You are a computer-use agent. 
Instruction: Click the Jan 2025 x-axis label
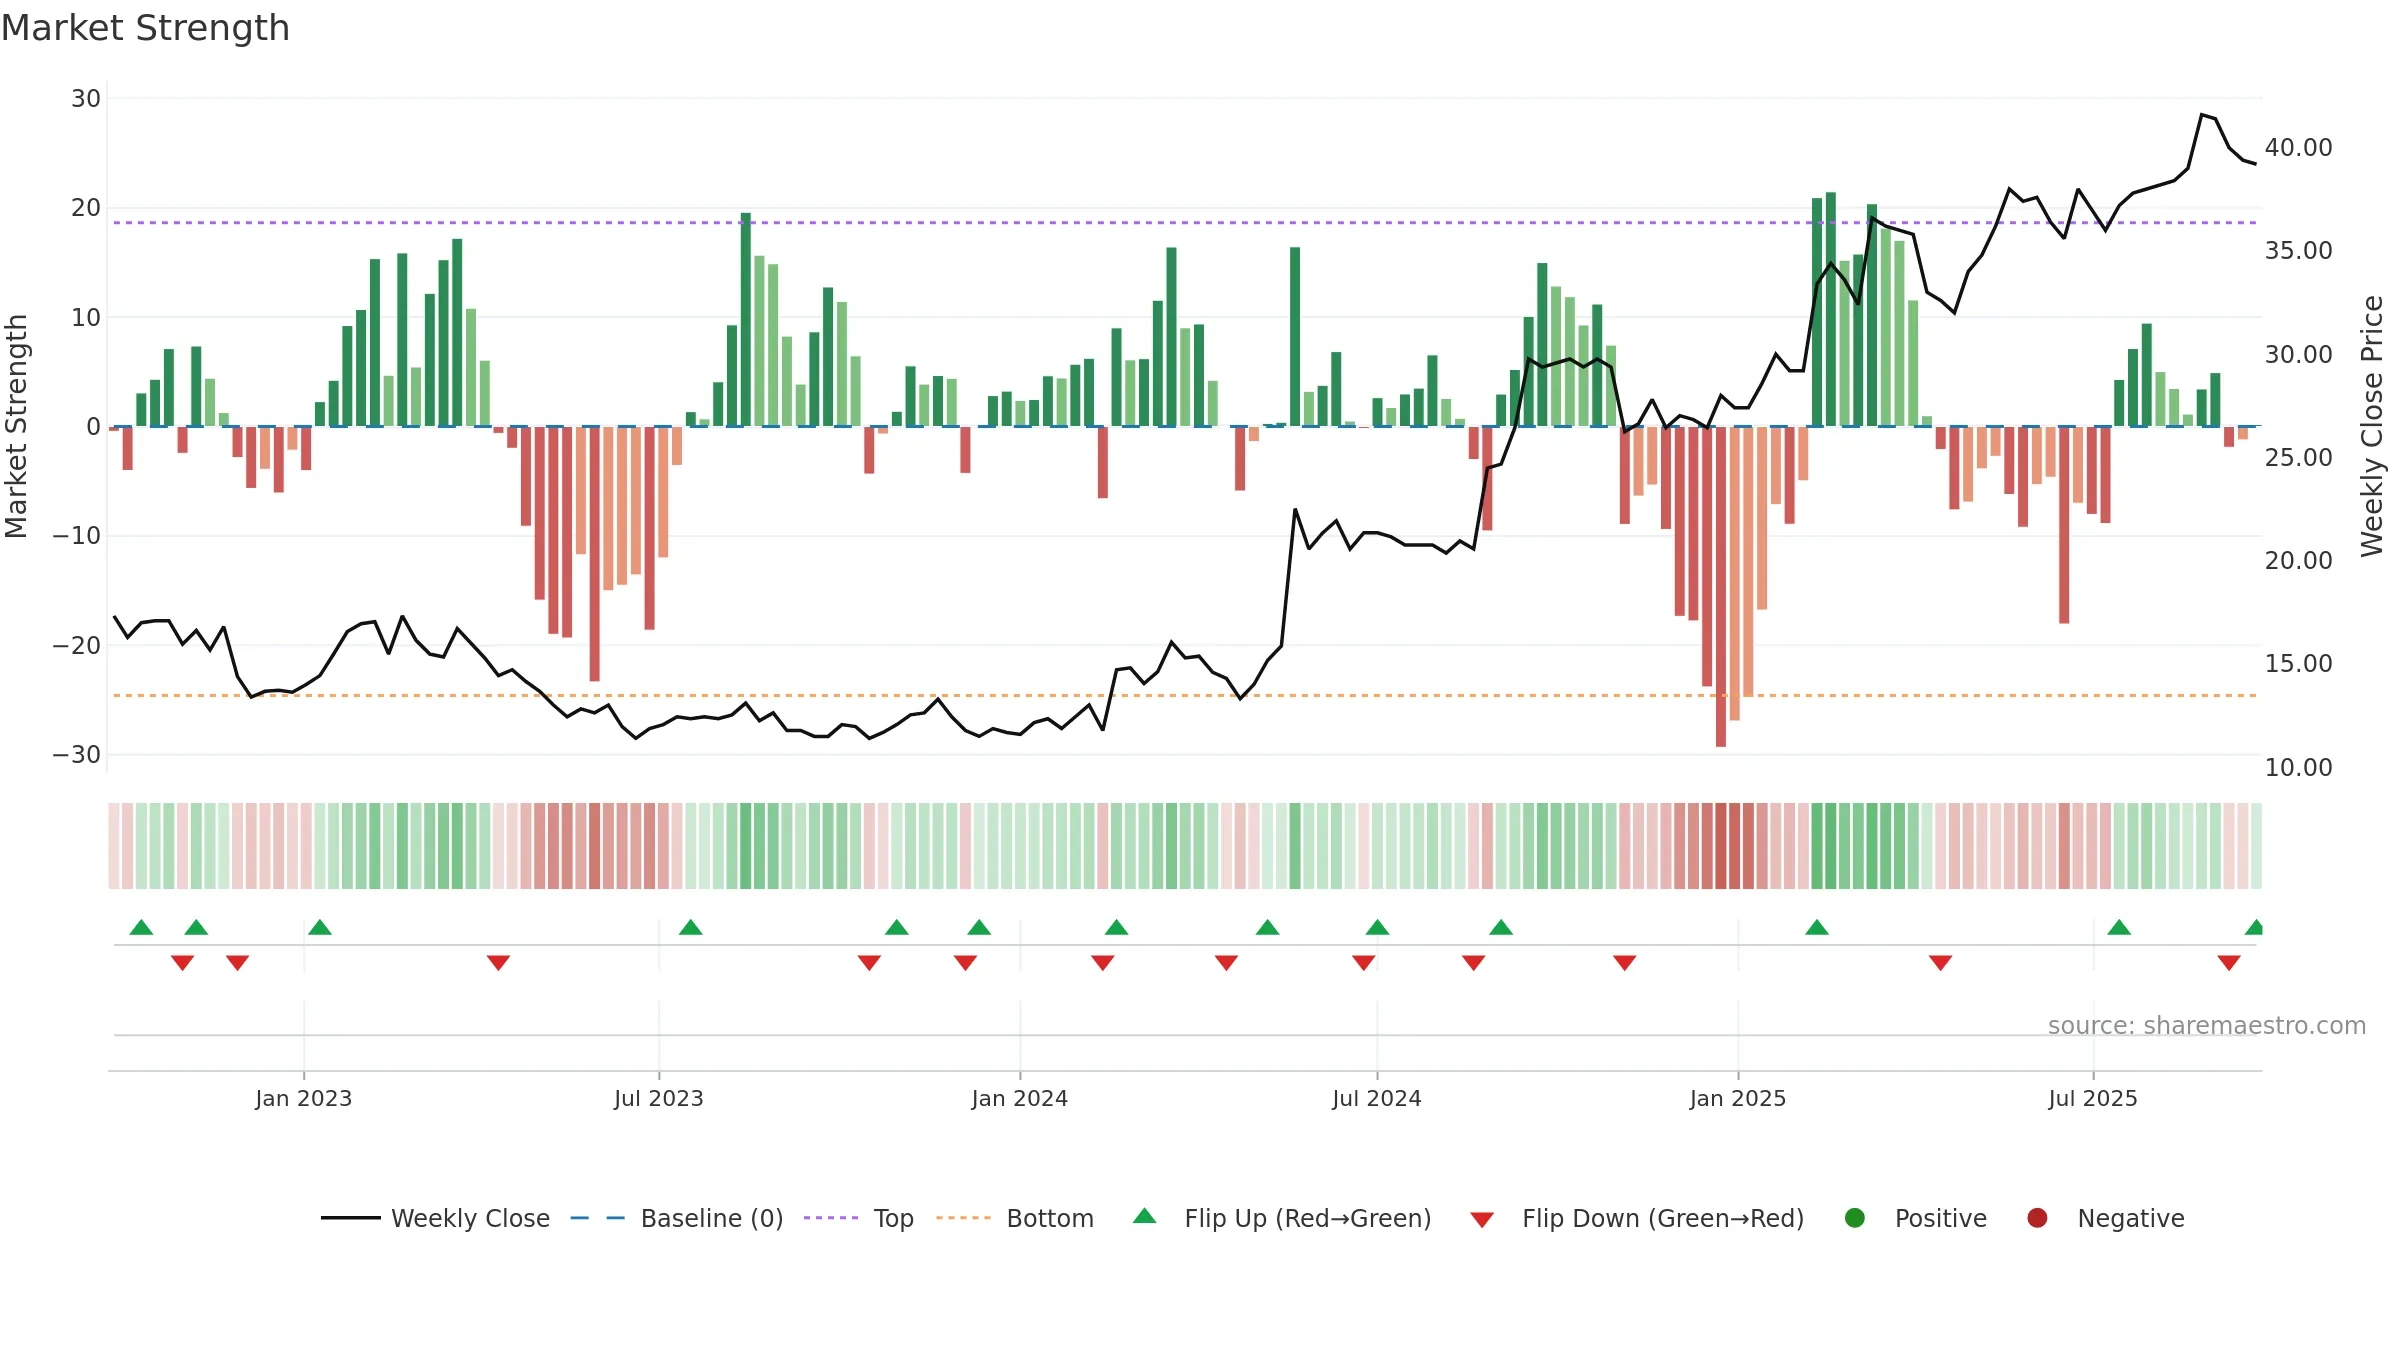pyautogui.click(x=1738, y=1098)
